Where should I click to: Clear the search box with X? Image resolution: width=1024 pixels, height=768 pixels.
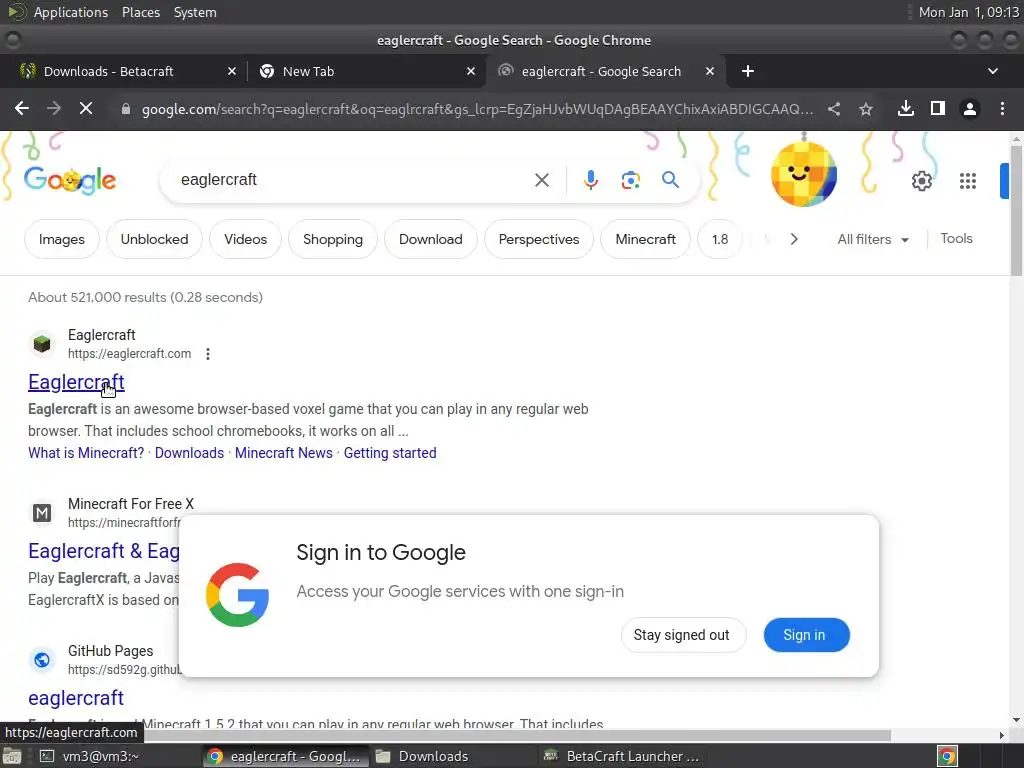tap(541, 180)
